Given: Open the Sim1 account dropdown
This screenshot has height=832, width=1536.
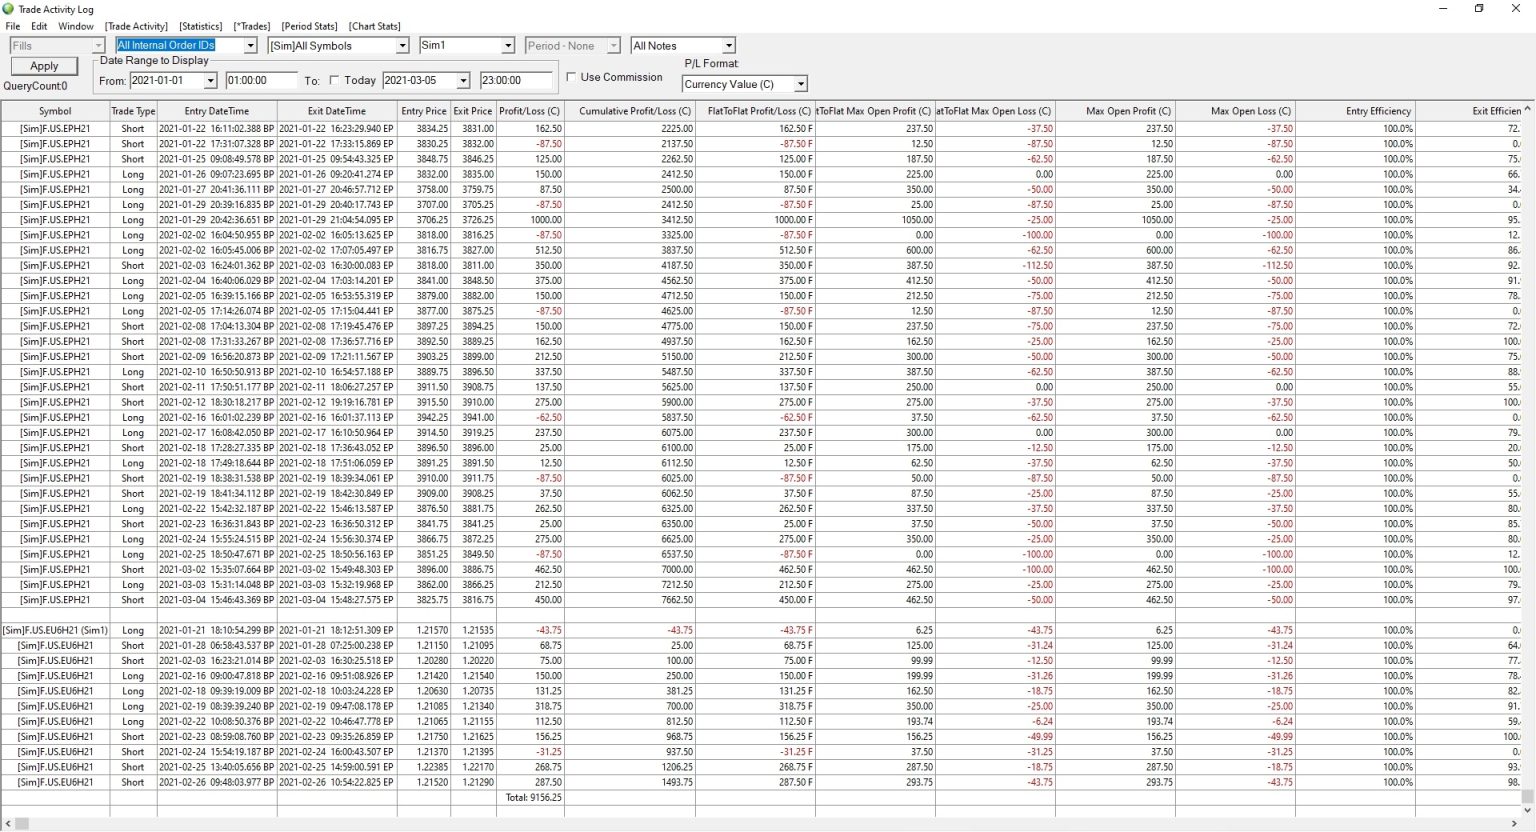Looking at the screenshot, I should point(508,45).
